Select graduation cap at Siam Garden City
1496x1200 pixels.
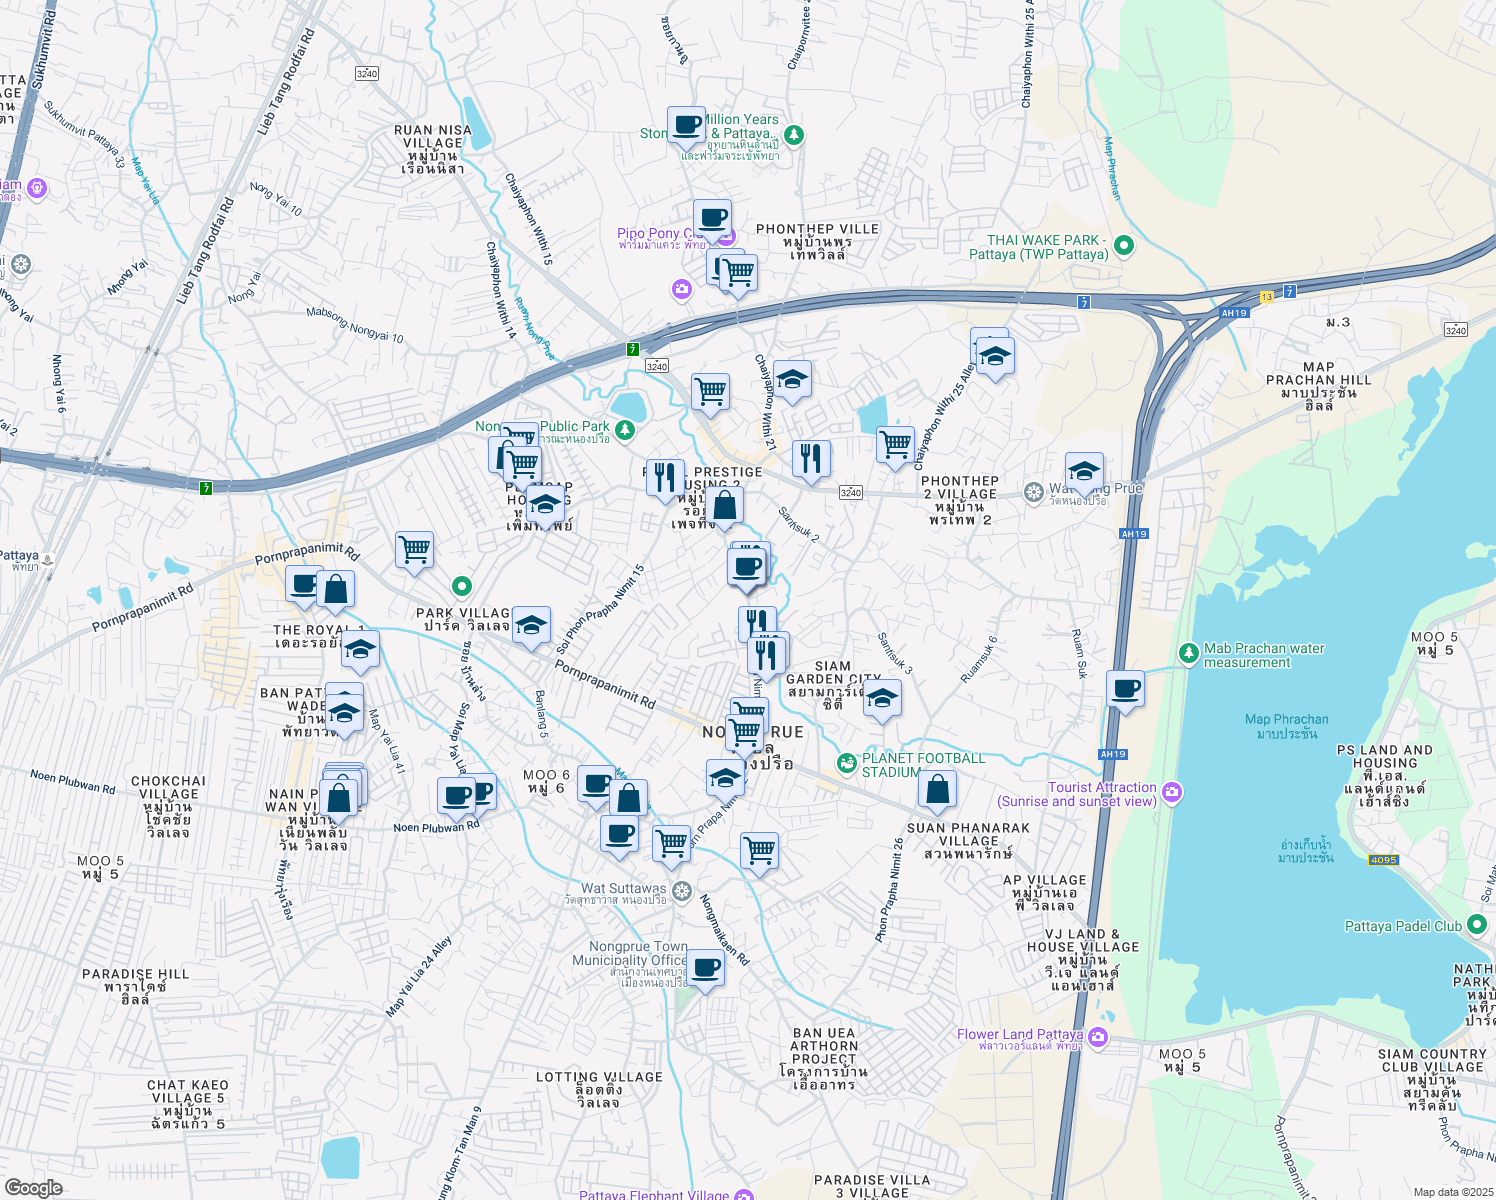[x=882, y=700]
